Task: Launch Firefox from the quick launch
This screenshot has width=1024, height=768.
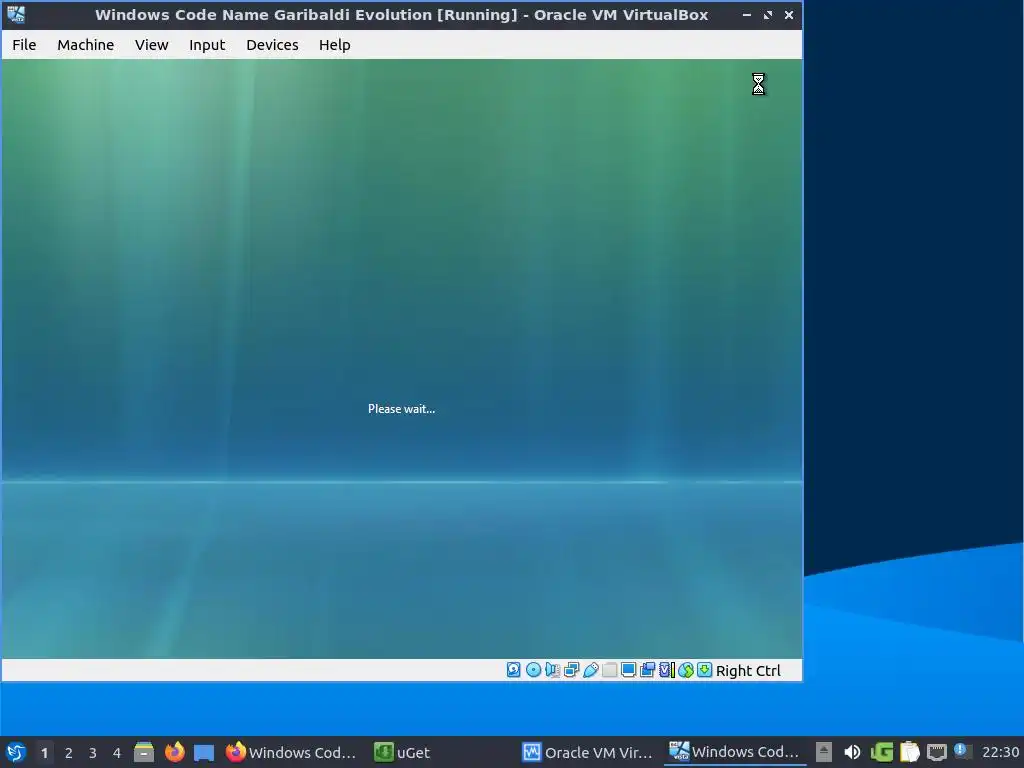Action: [x=174, y=752]
